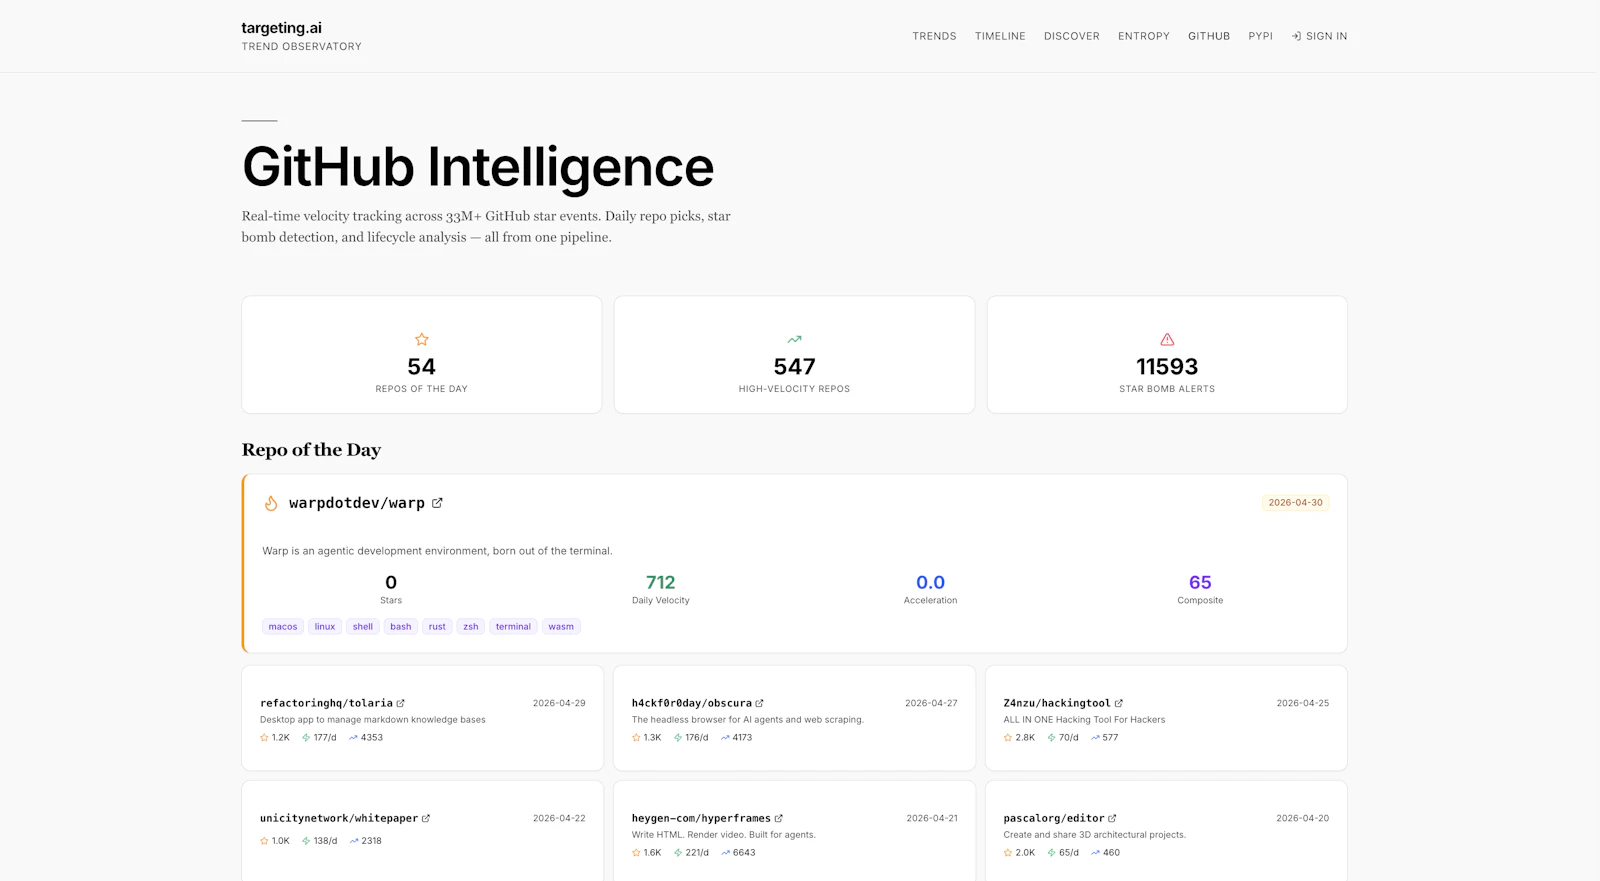Open Z4nzu/hackingtool repository

[x=1057, y=703]
